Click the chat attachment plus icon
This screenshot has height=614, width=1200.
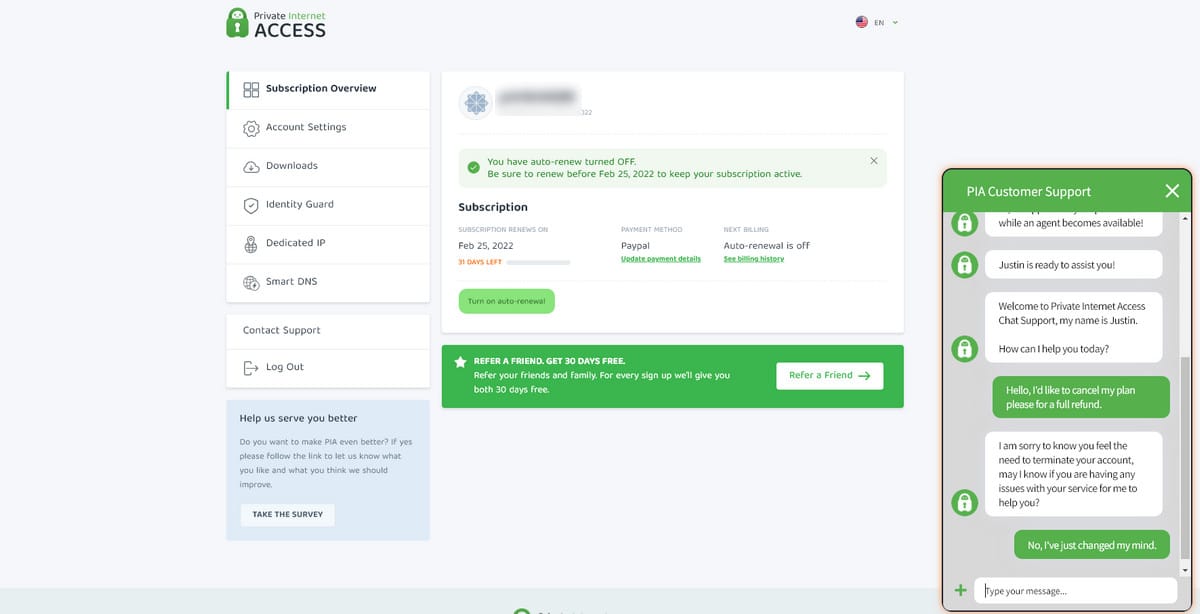[961, 590]
